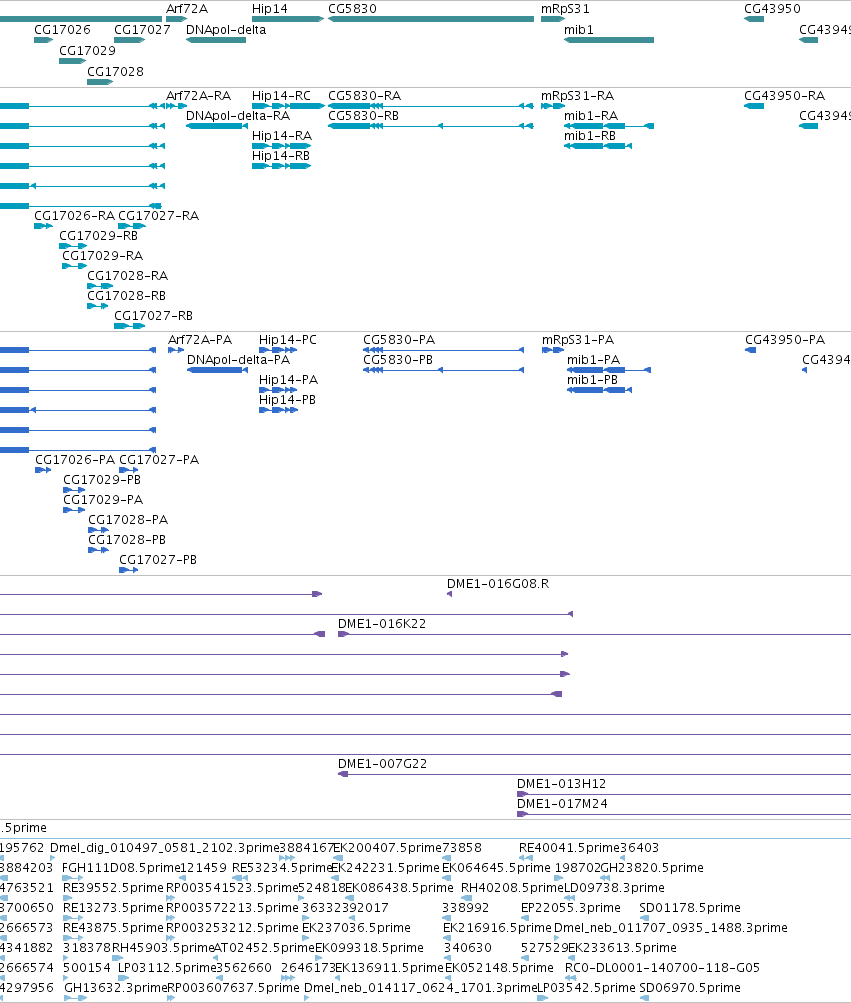Select the CG17027-RB transcript label
Viewport: 851px width, 1003px height.
(x=154, y=316)
